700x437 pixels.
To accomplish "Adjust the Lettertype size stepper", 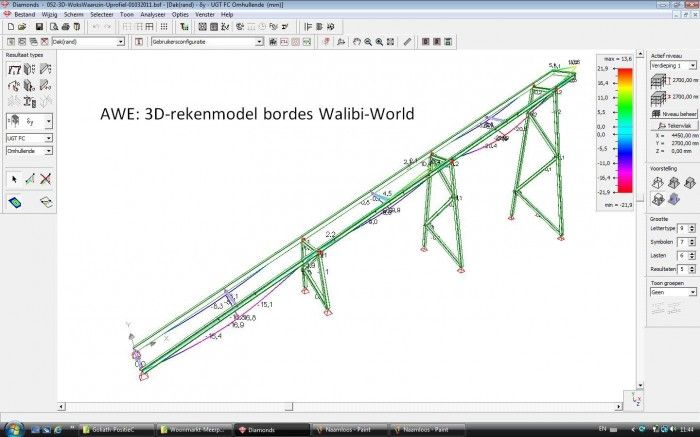I will click(x=692, y=229).
